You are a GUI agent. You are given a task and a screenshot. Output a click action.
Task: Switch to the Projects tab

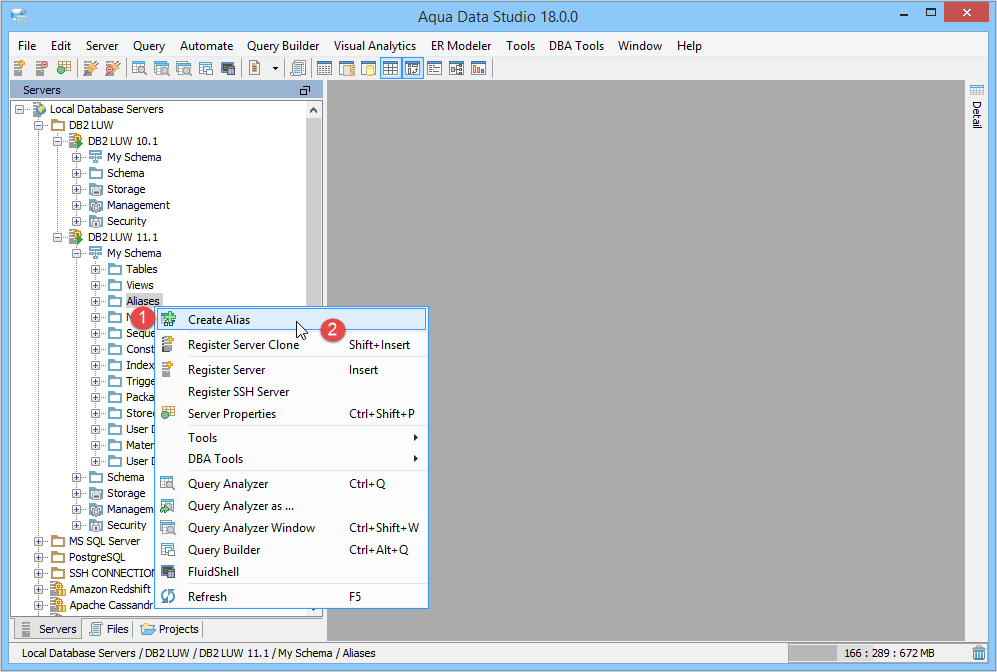pyautogui.click(x=170, y=629)
